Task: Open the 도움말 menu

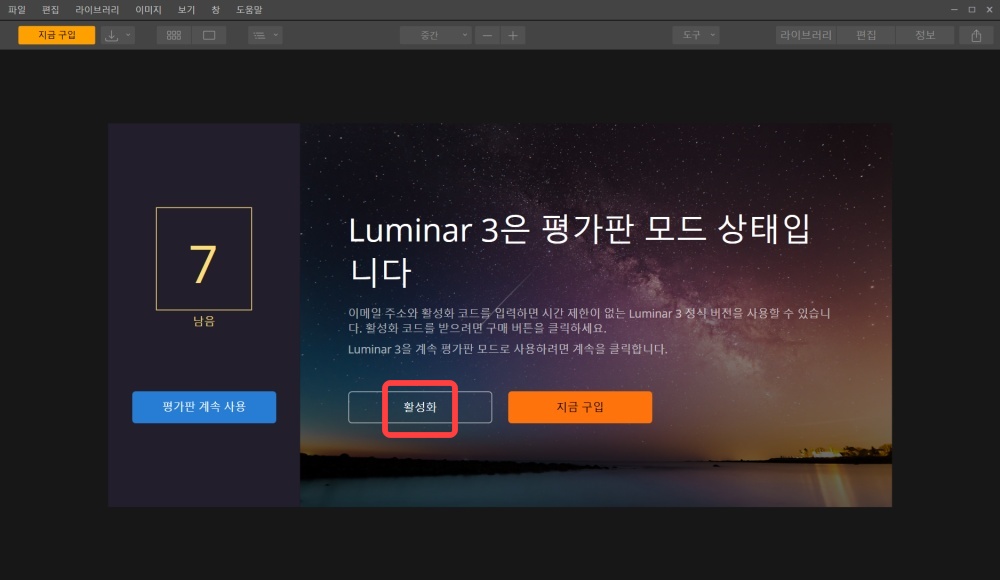Action: coord(249,10)
